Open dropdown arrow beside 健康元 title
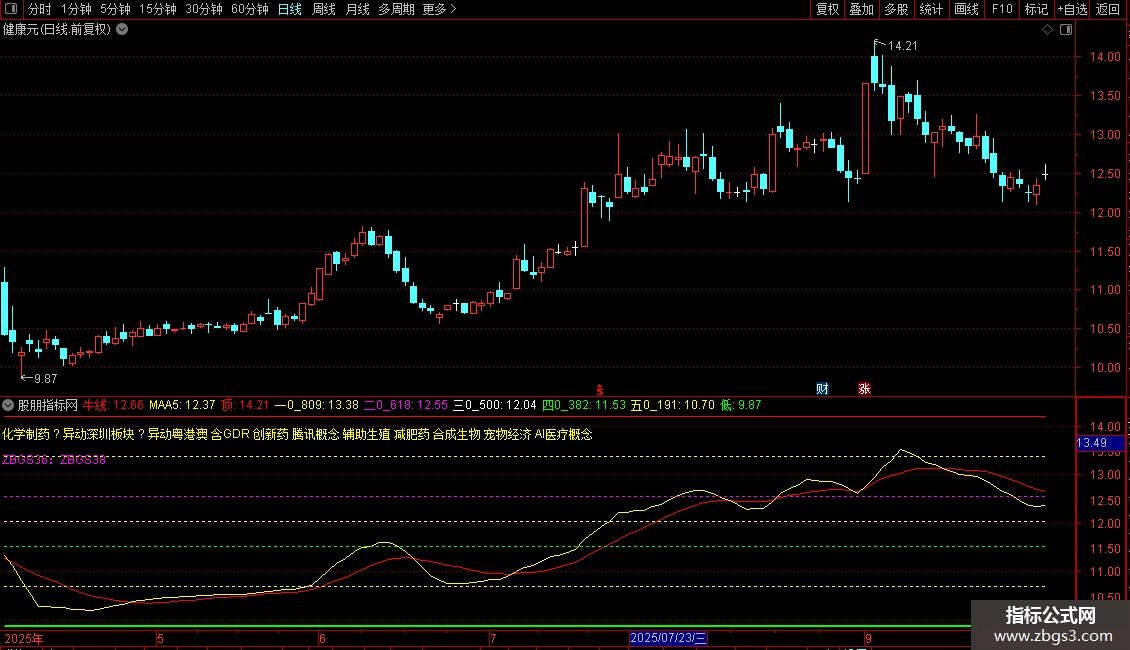 [122, 29]
